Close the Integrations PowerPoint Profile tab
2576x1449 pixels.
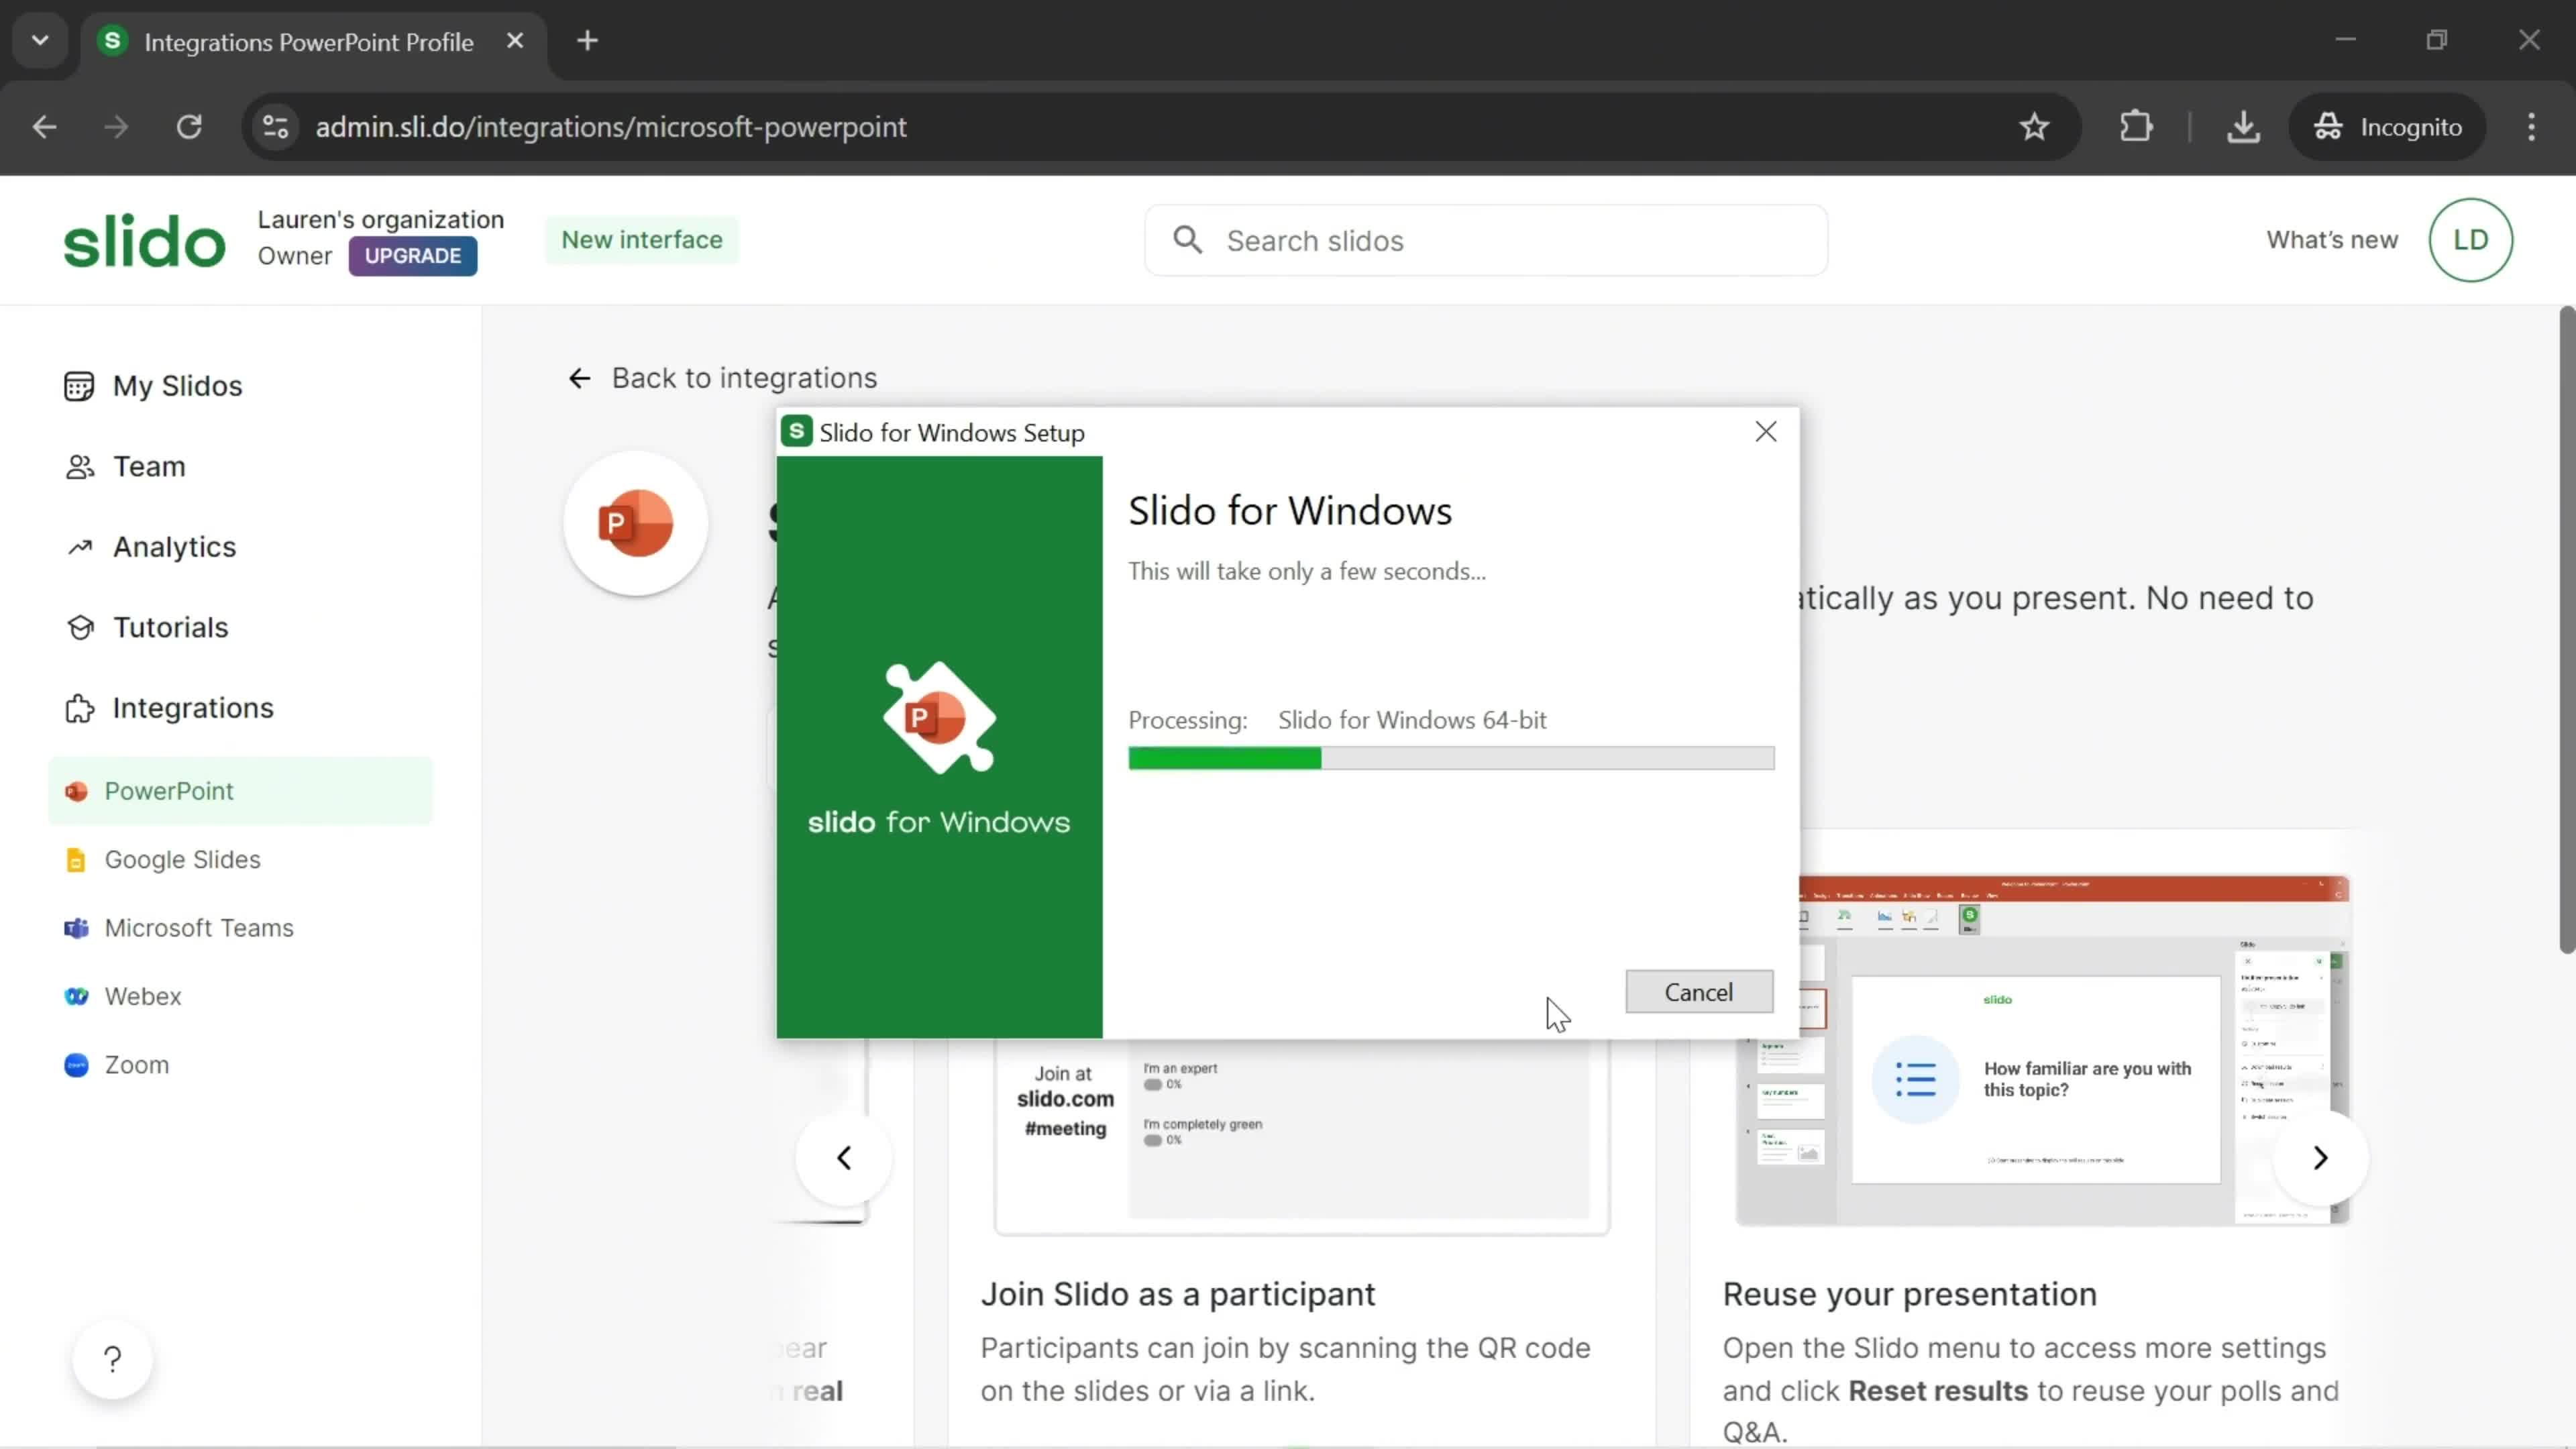point(515,41)
